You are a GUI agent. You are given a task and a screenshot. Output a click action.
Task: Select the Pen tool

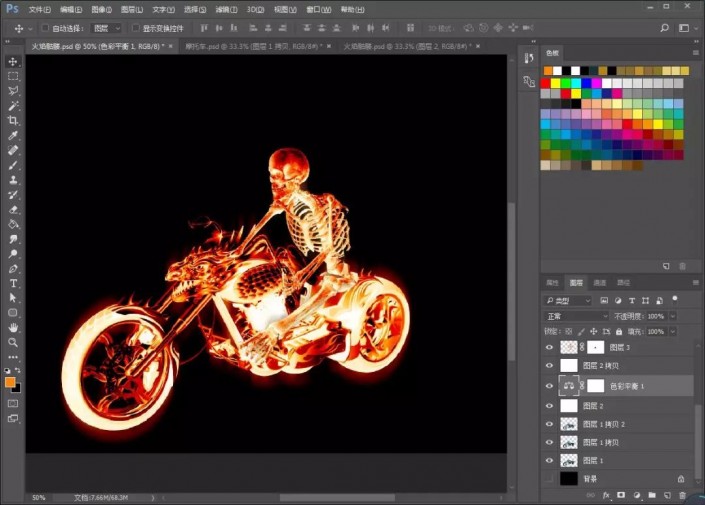13,269
